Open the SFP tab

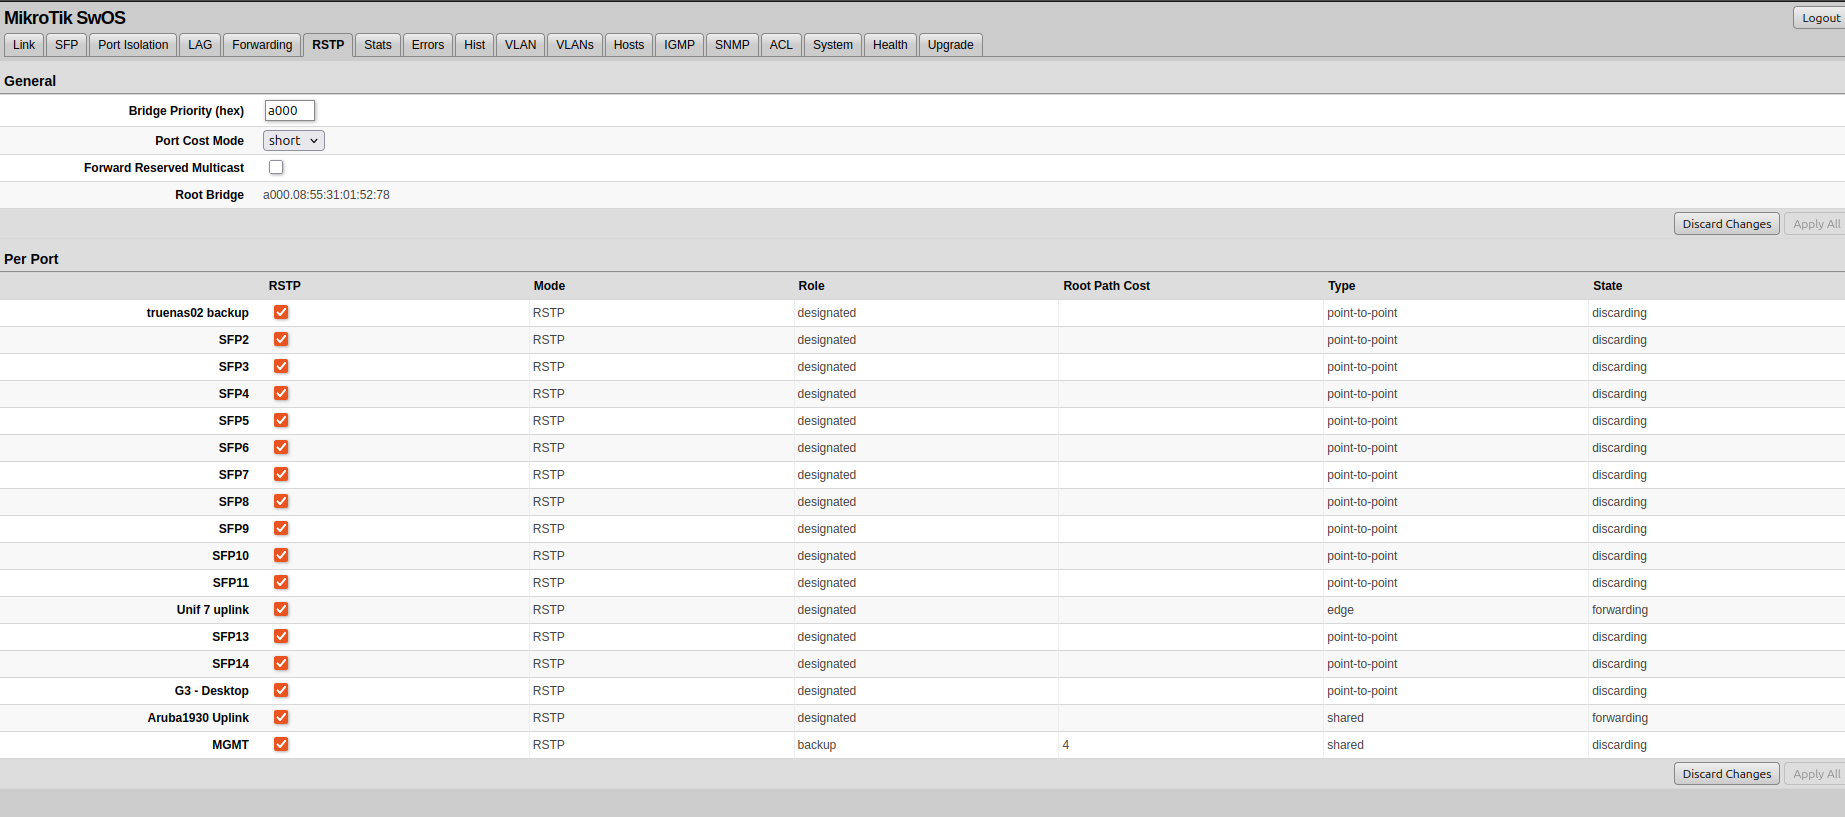(67, 45)
